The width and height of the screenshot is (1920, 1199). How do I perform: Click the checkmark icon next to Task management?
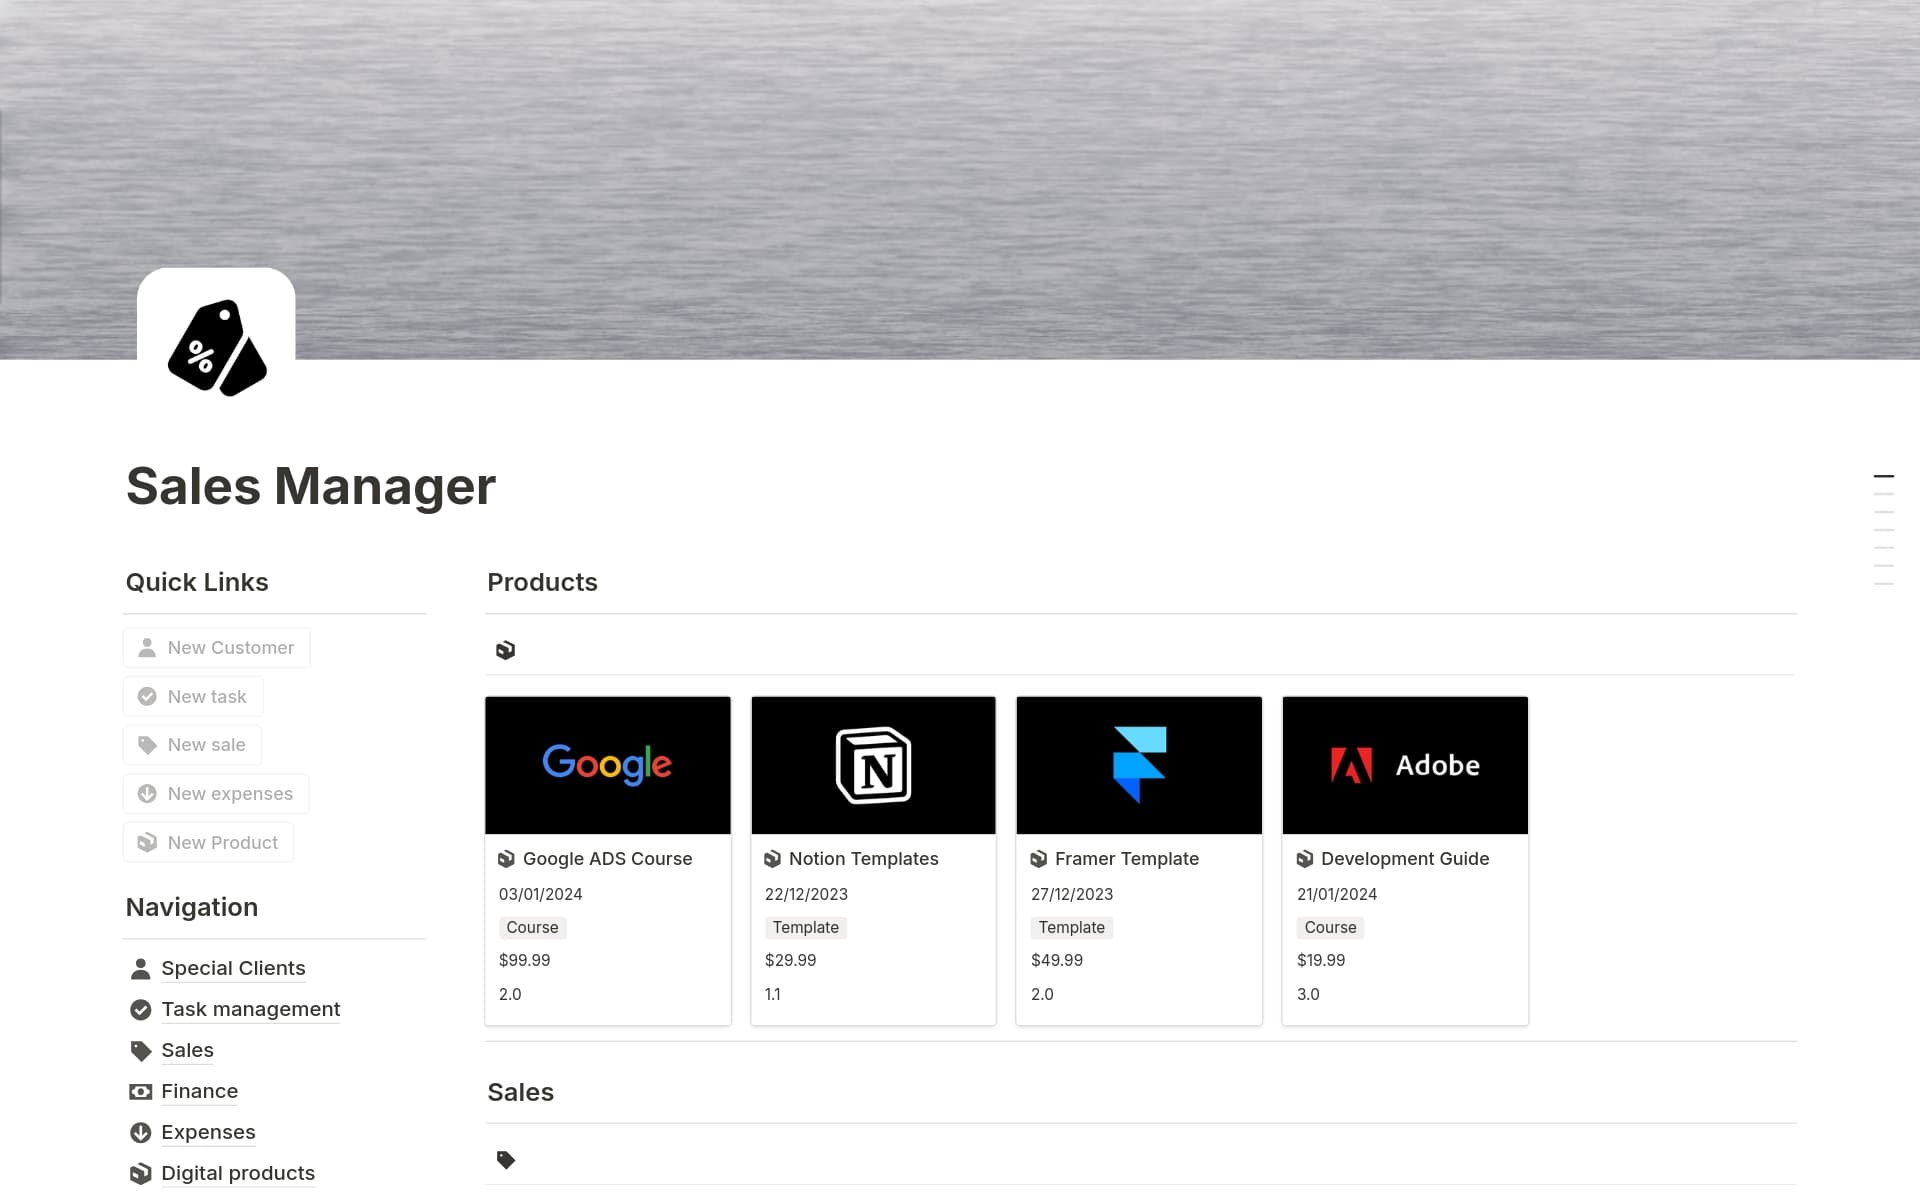[139, 1009]
